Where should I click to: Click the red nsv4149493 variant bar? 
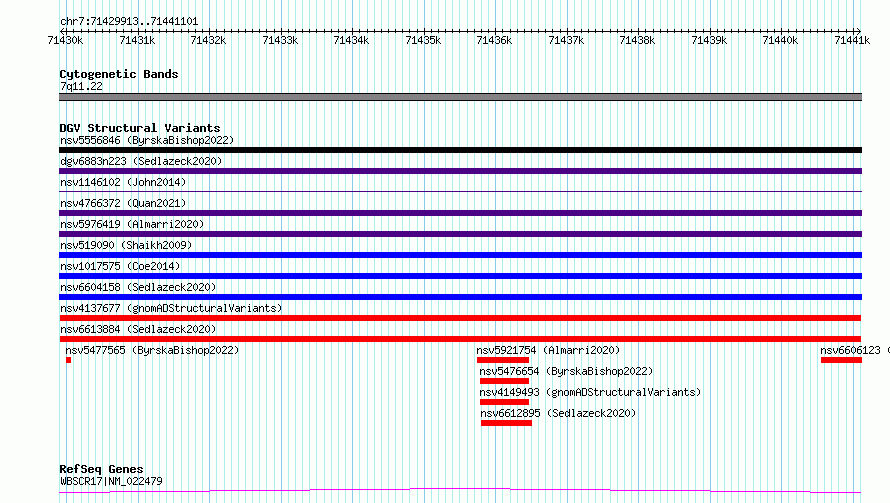[x=505, y=402]
